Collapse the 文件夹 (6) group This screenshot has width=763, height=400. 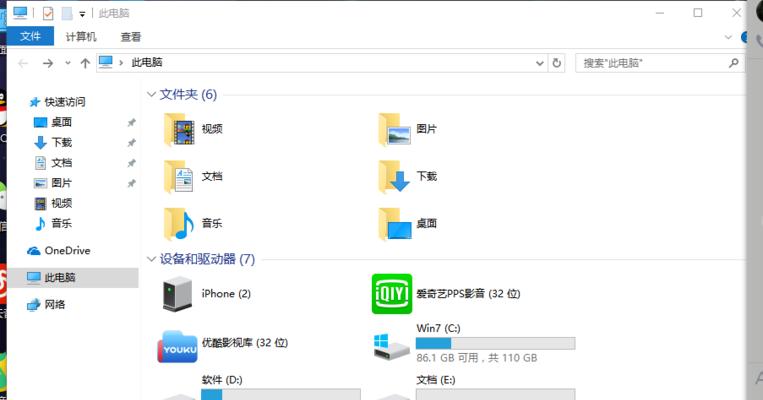pos(151,94)
